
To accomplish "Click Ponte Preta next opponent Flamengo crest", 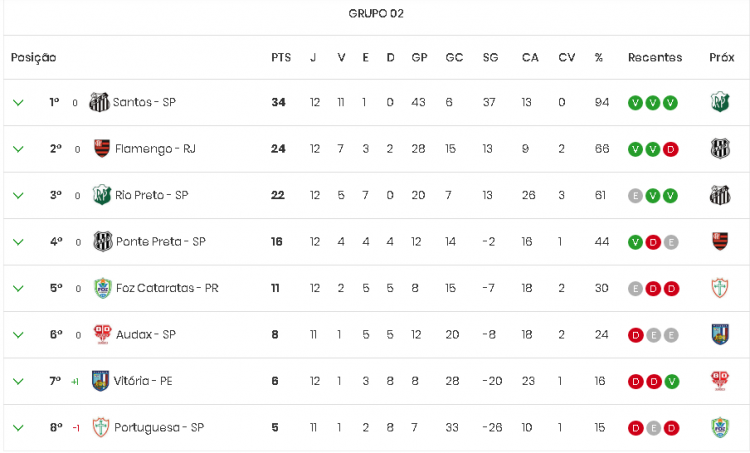I will [720, 241].
